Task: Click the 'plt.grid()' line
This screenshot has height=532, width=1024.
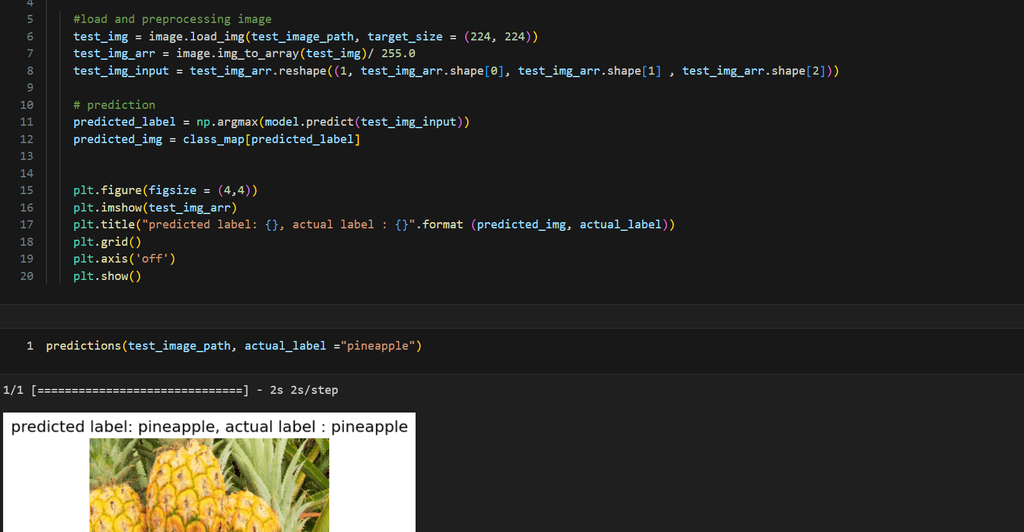Action: (x=107, y=242)
